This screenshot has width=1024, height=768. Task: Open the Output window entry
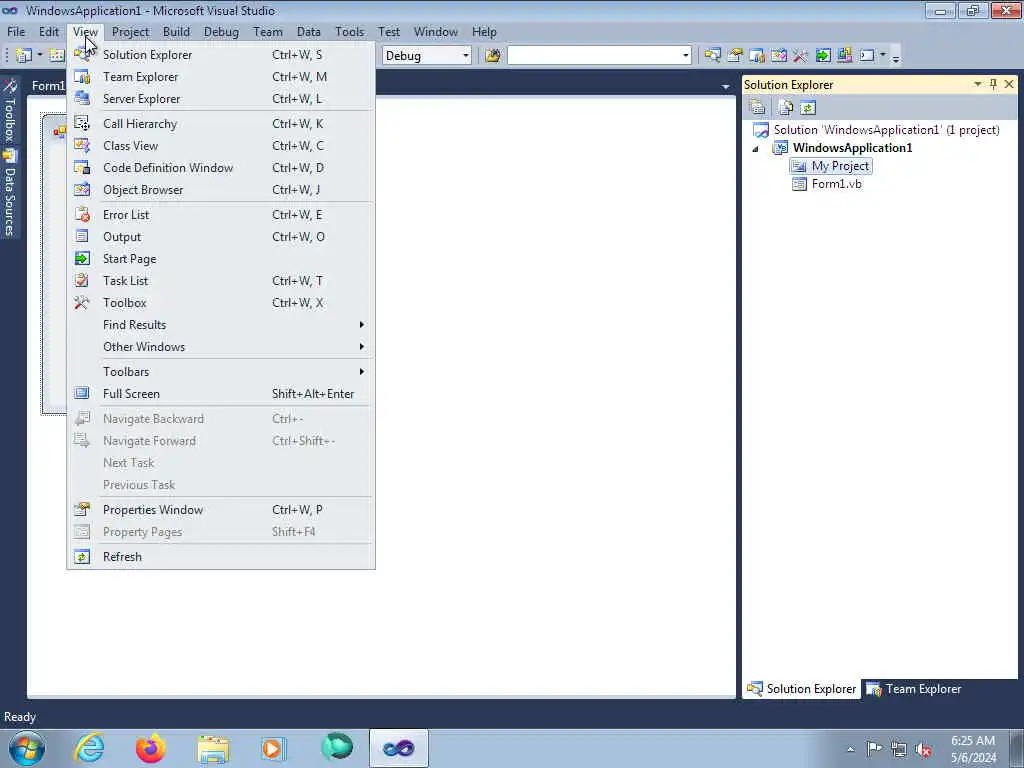(221, 237)
